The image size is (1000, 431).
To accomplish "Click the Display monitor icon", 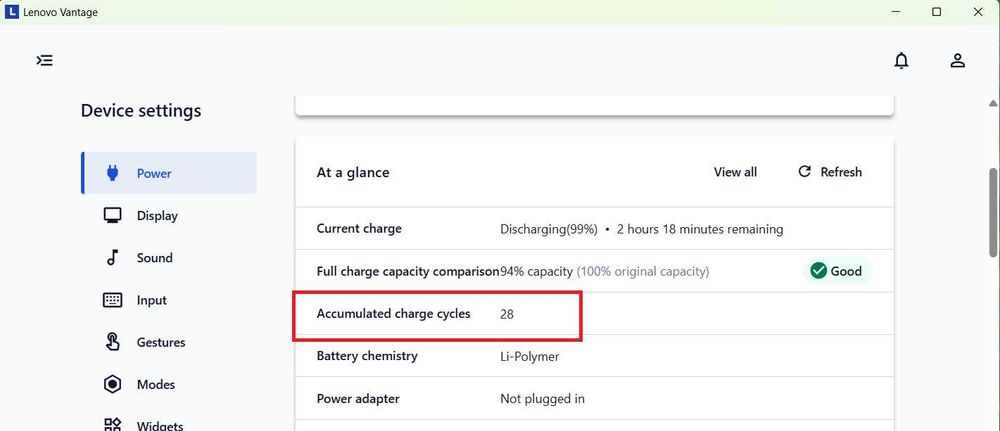I will click(113, 215).
